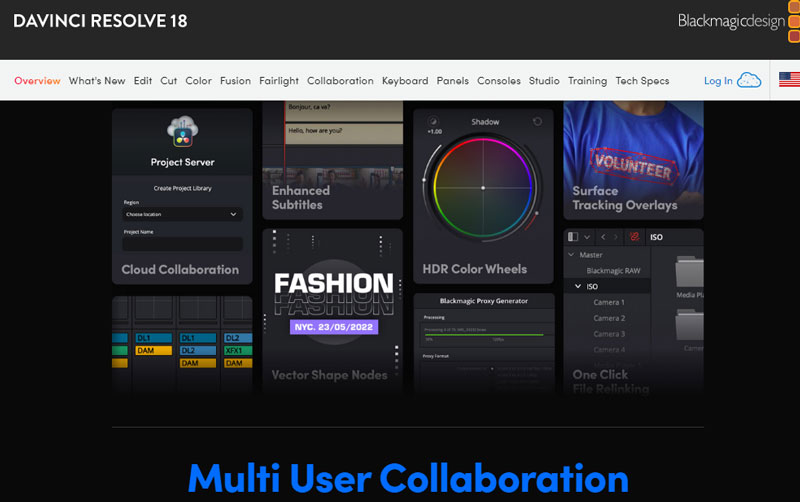Open the Consoles section
Screen dimensions: 800x502
point(498,81)
